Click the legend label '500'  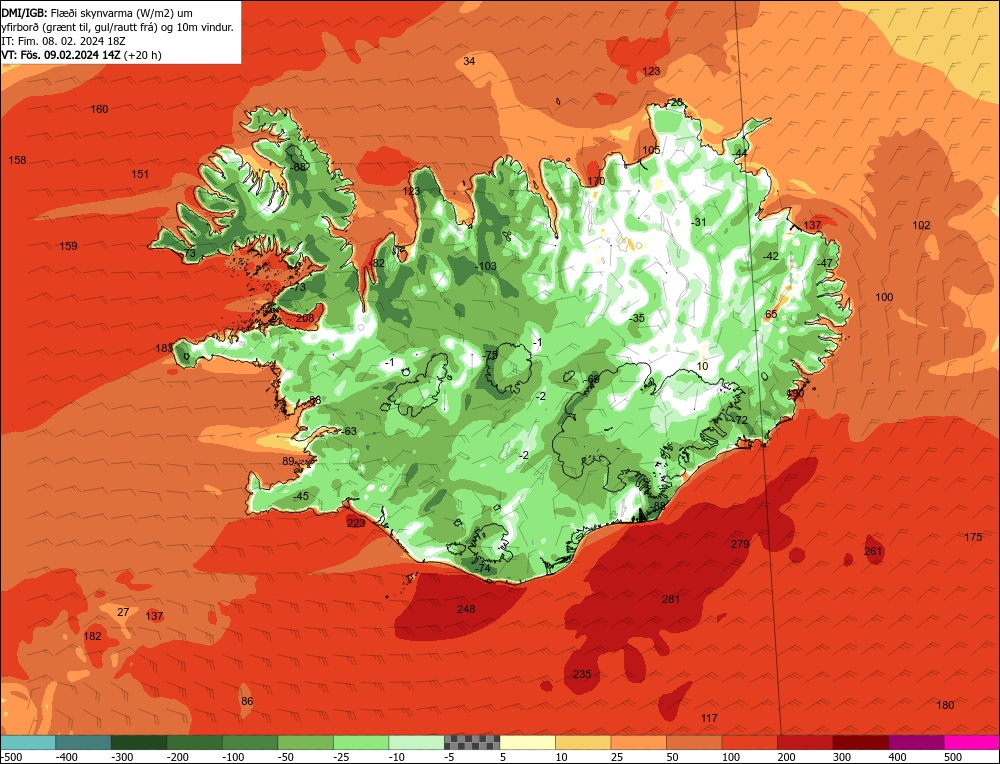point(953,757)
